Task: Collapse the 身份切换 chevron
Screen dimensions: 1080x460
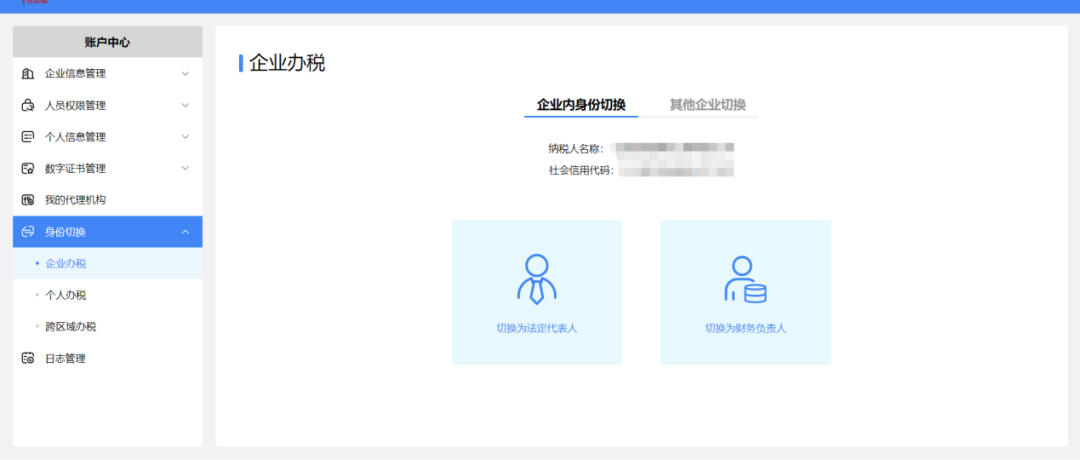Action: 185,232
